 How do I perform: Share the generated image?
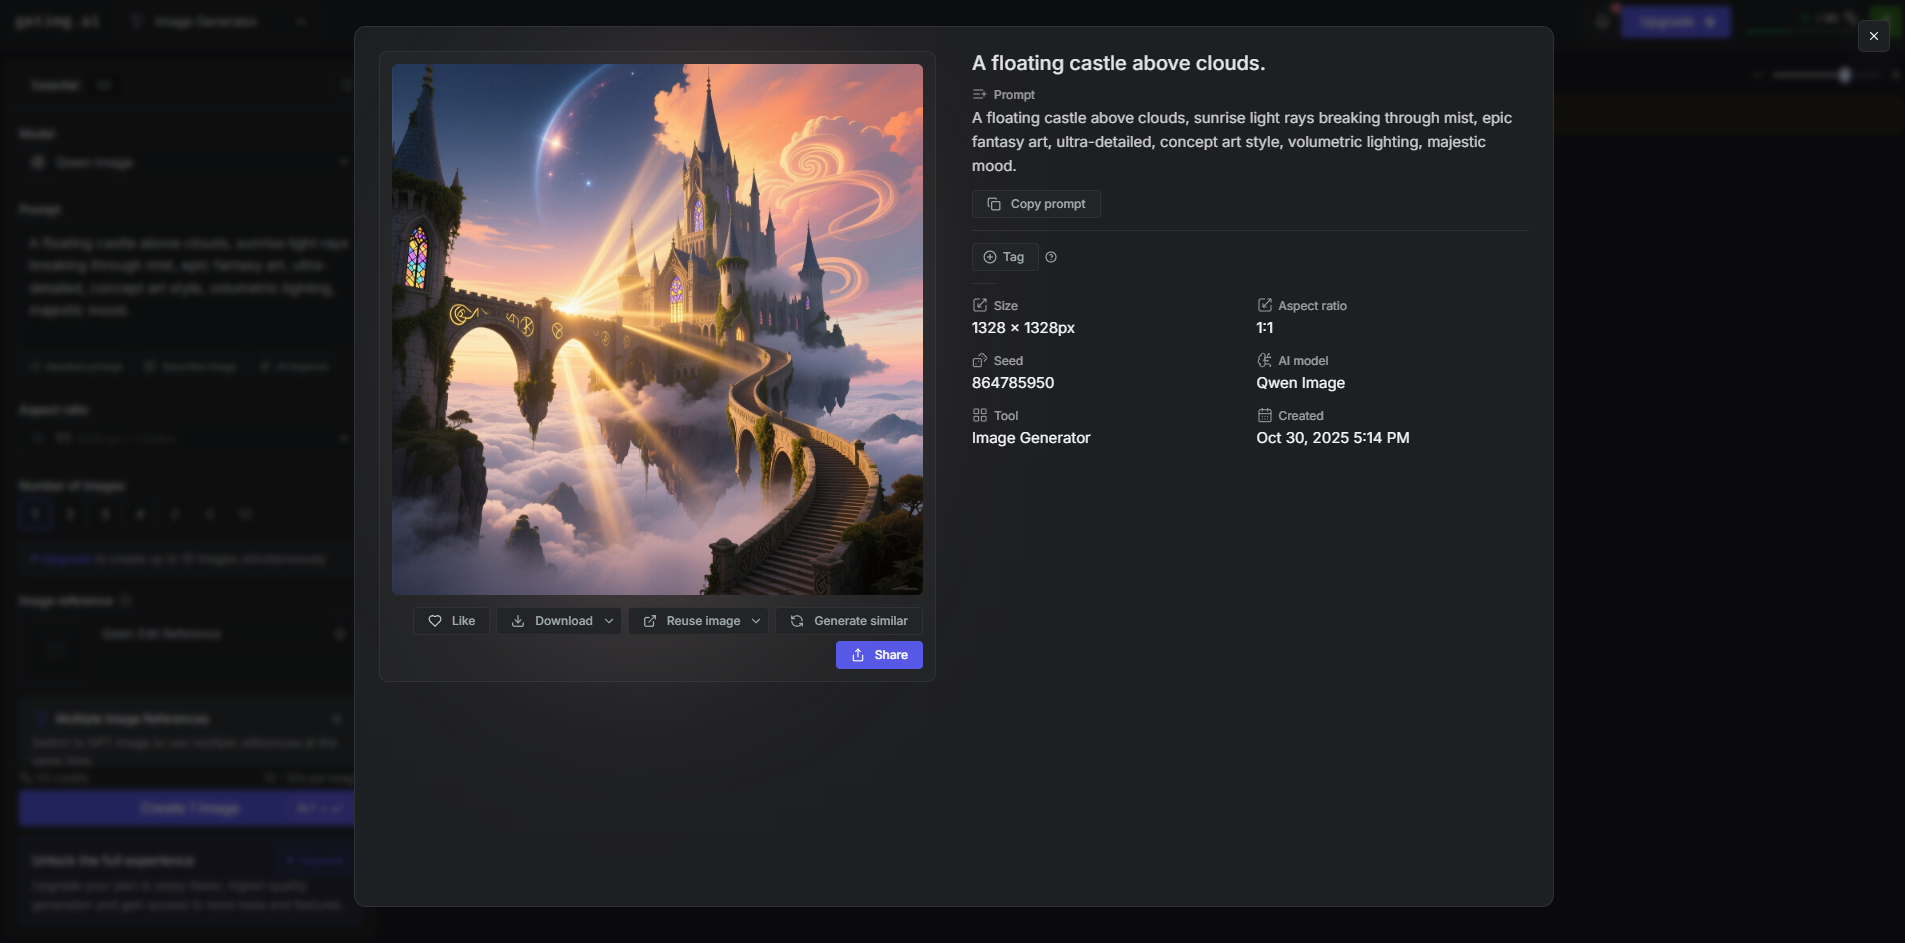[879, 655]
